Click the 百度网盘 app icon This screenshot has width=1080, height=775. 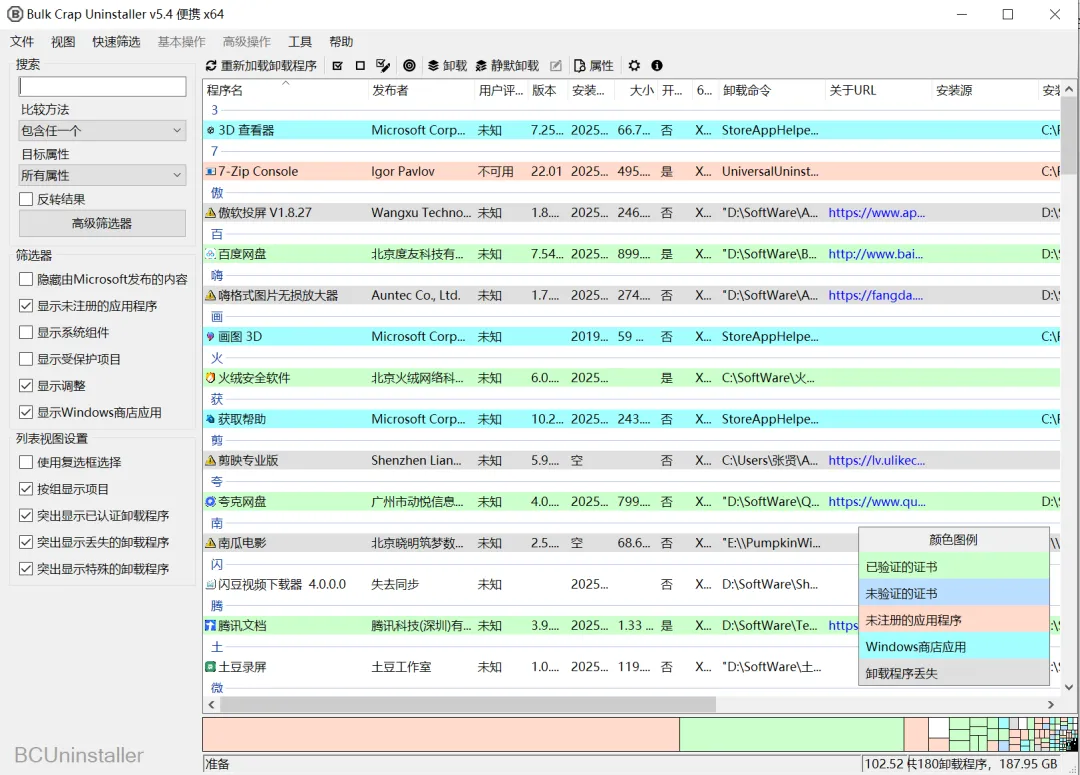tap(211, 254)
